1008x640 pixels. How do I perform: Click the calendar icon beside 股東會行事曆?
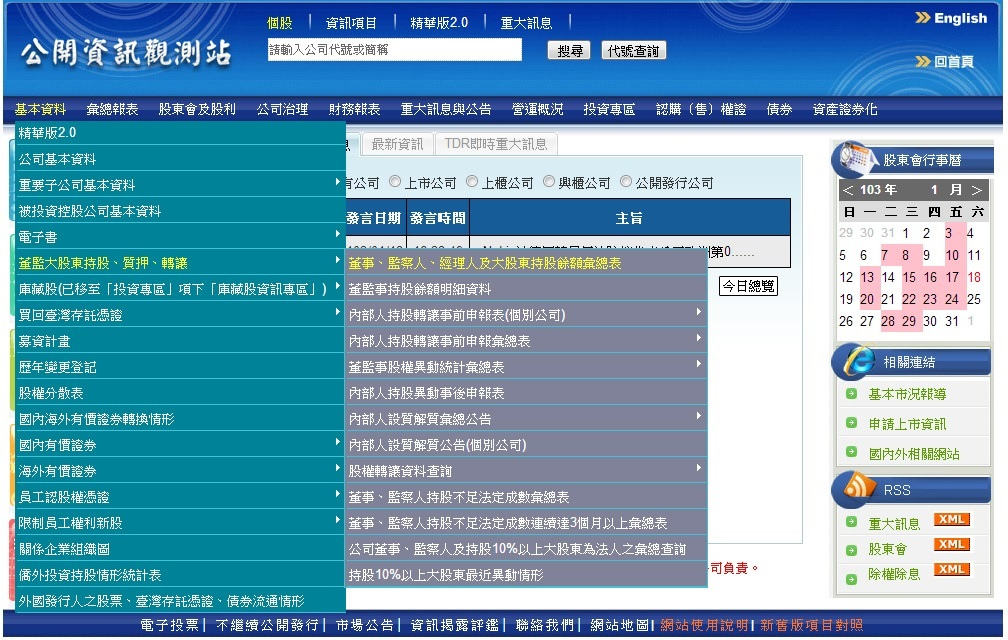tap(856, 158)
